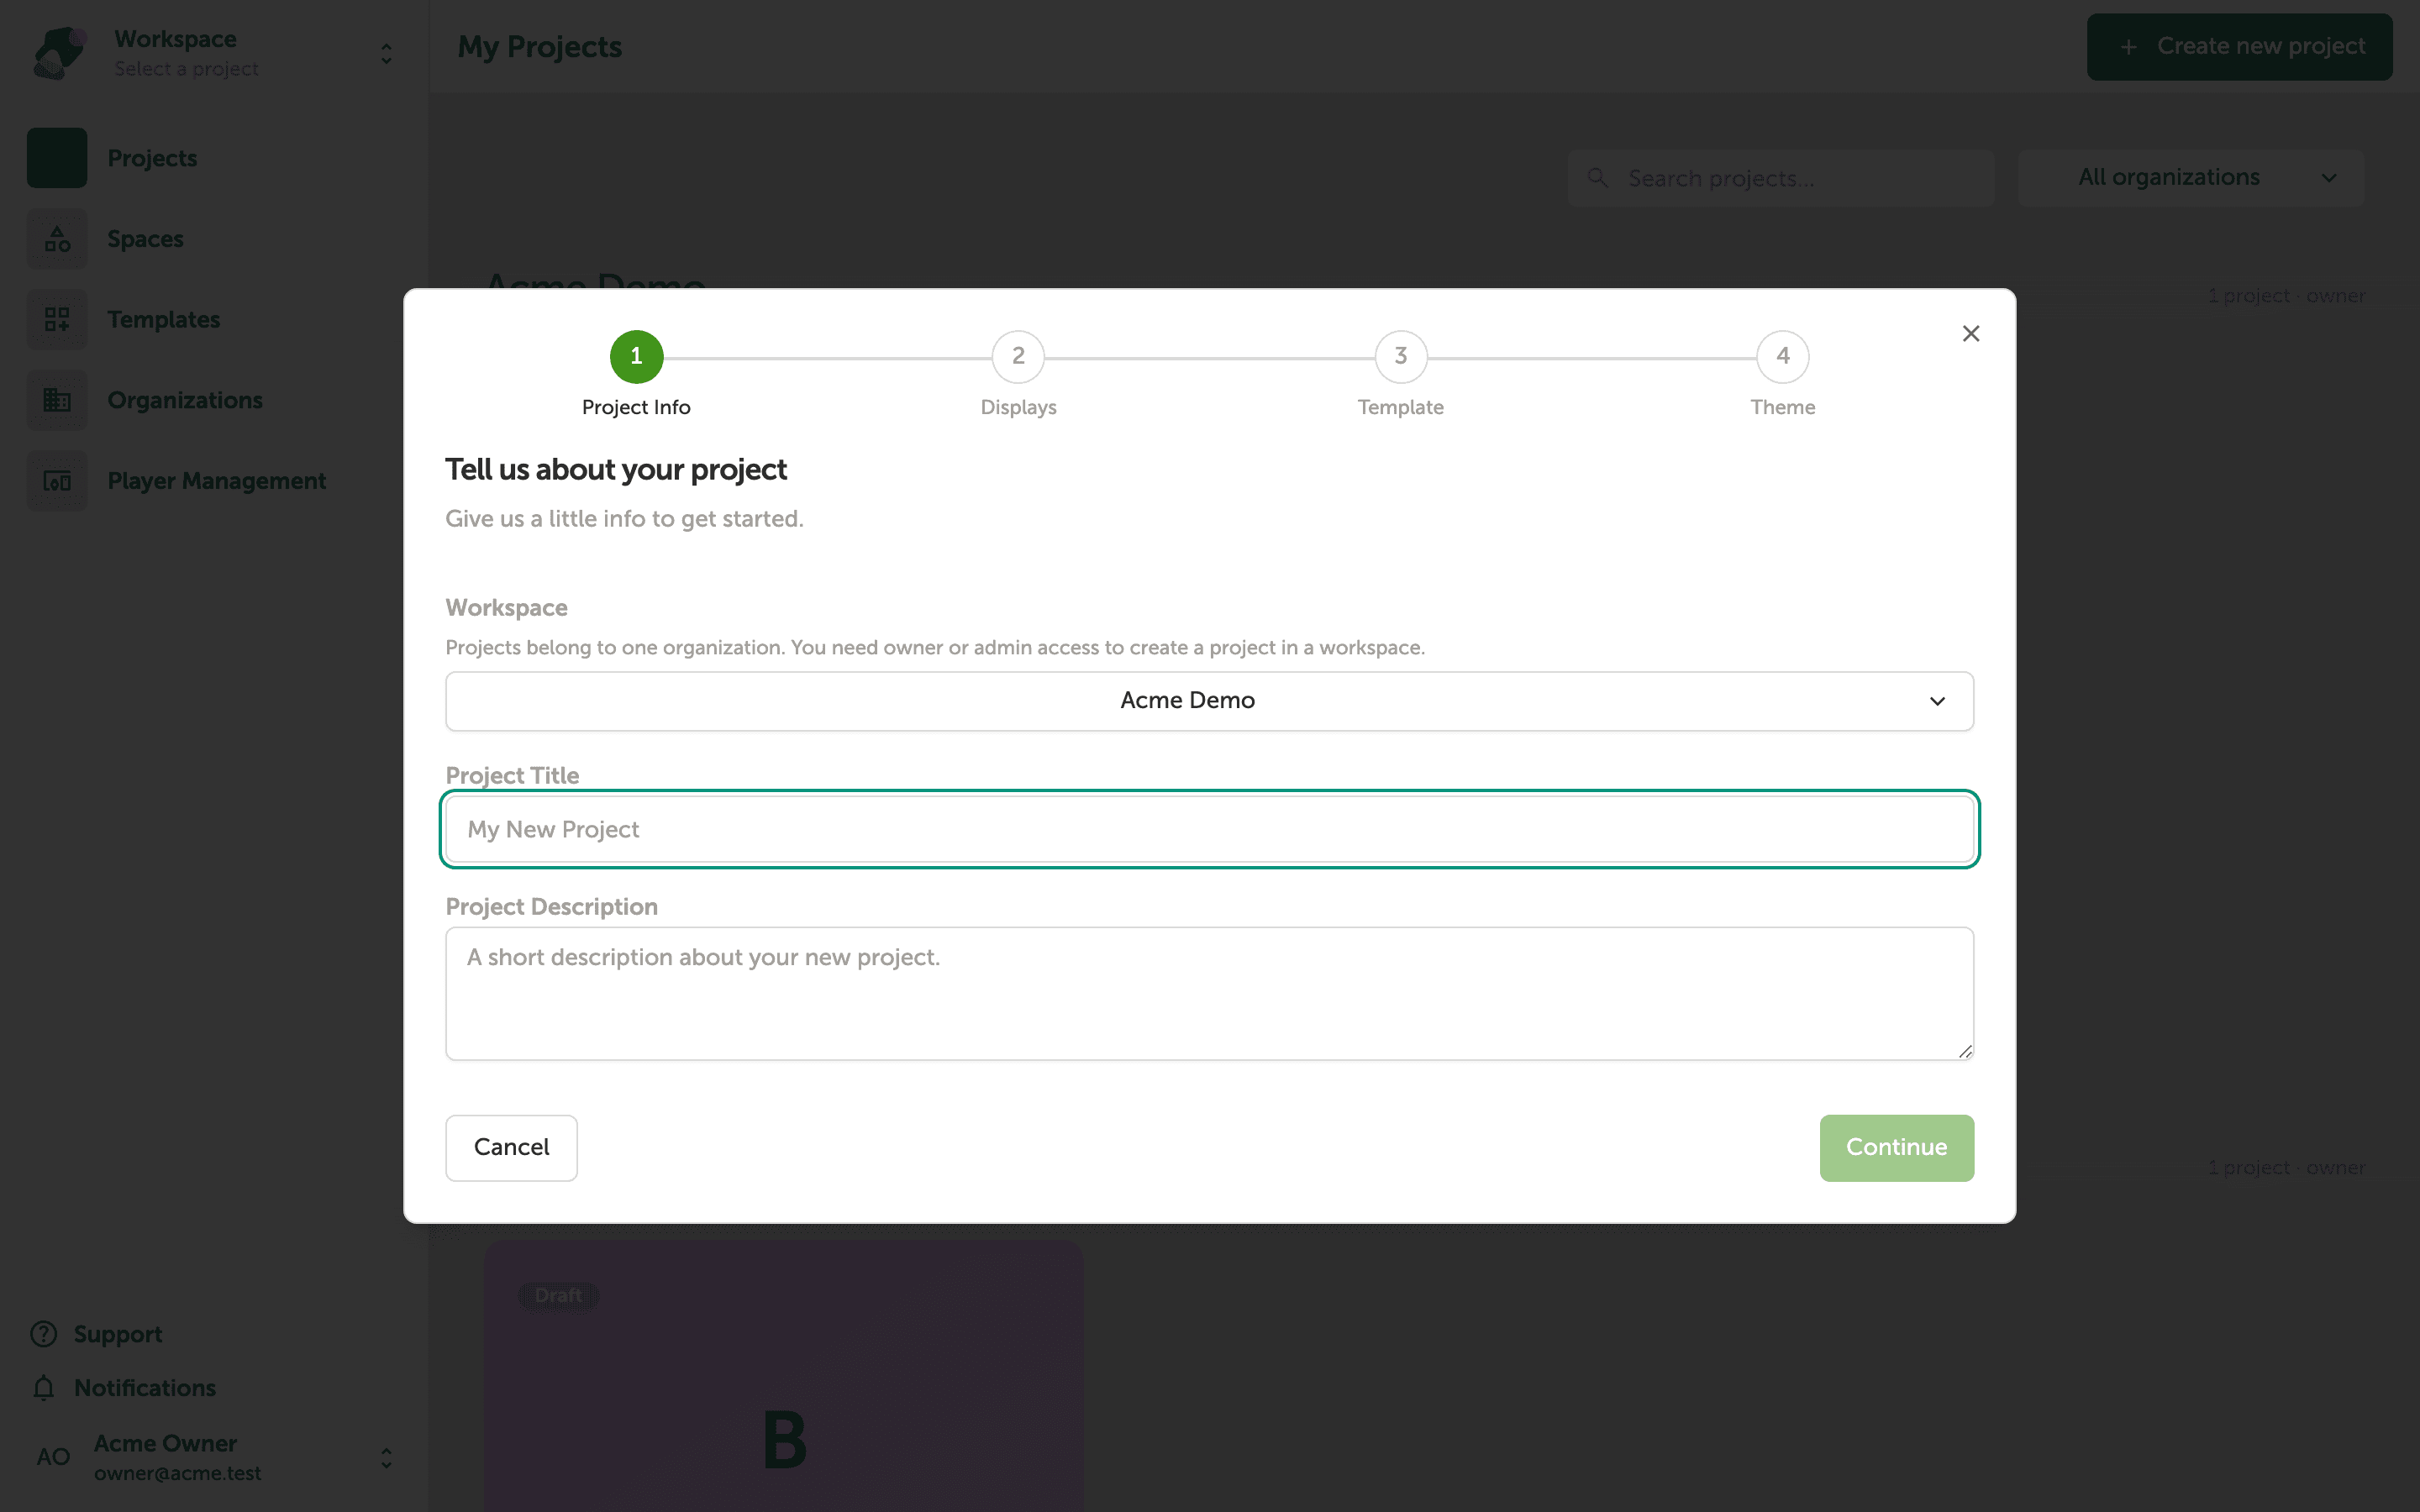Jump to step 3 Template

pos(1400,357)
